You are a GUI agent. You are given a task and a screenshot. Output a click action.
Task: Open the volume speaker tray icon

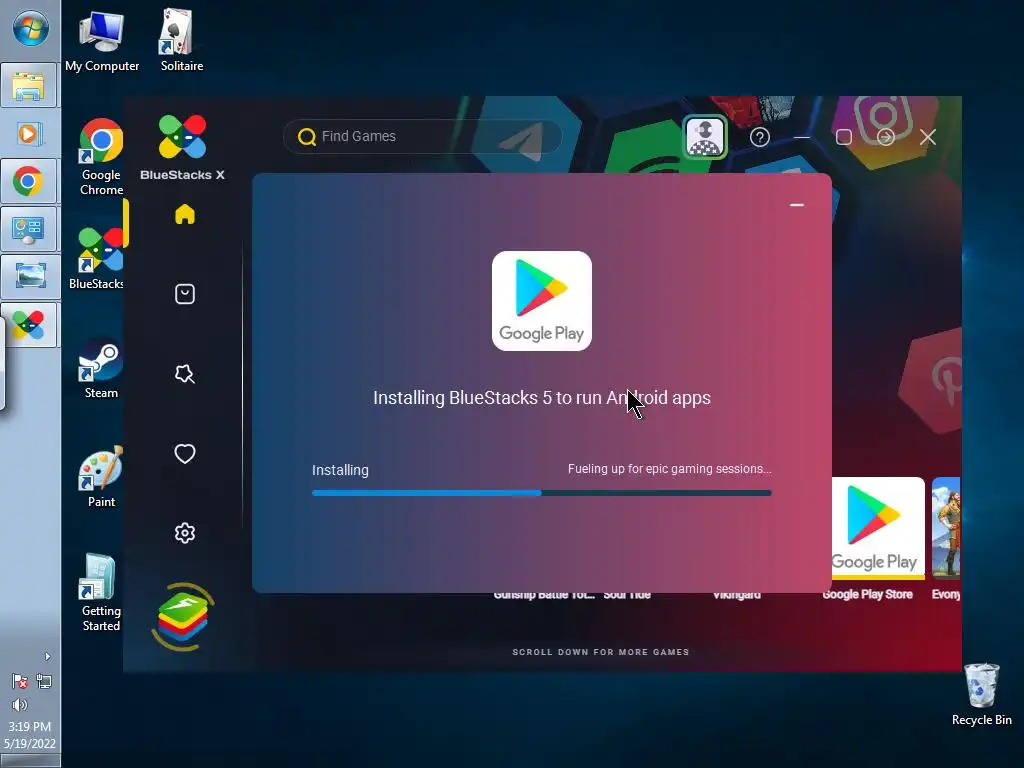tap(20, 705)
